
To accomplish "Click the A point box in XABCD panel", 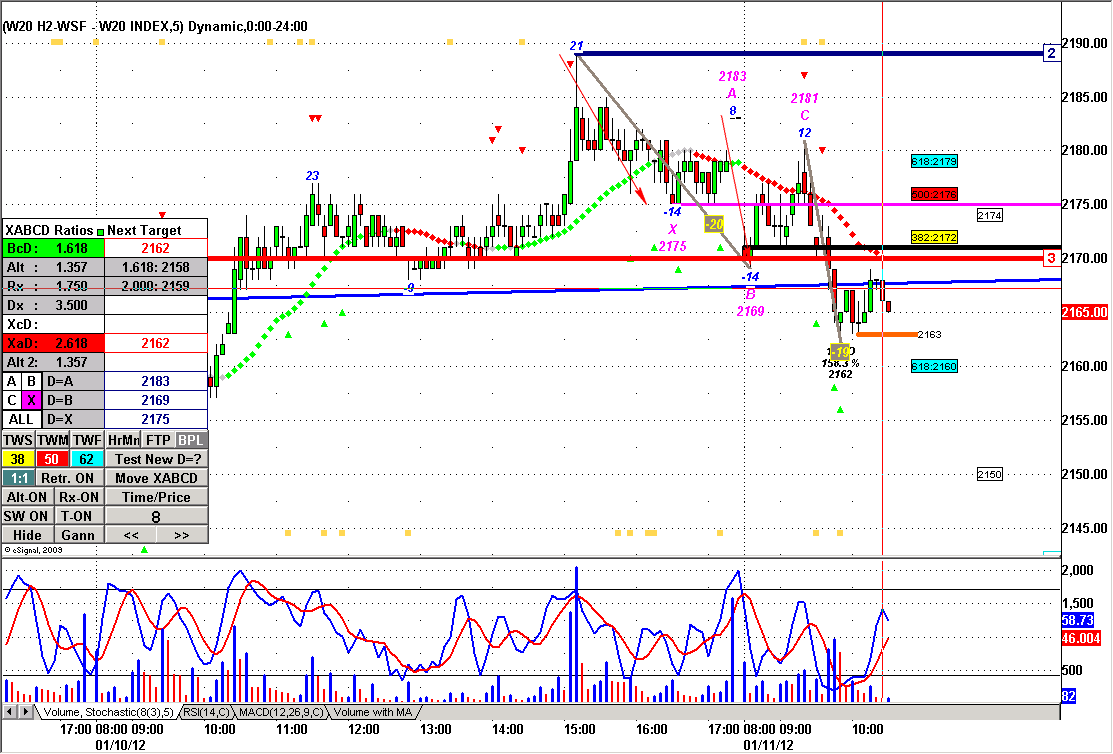I will point(11,381).
